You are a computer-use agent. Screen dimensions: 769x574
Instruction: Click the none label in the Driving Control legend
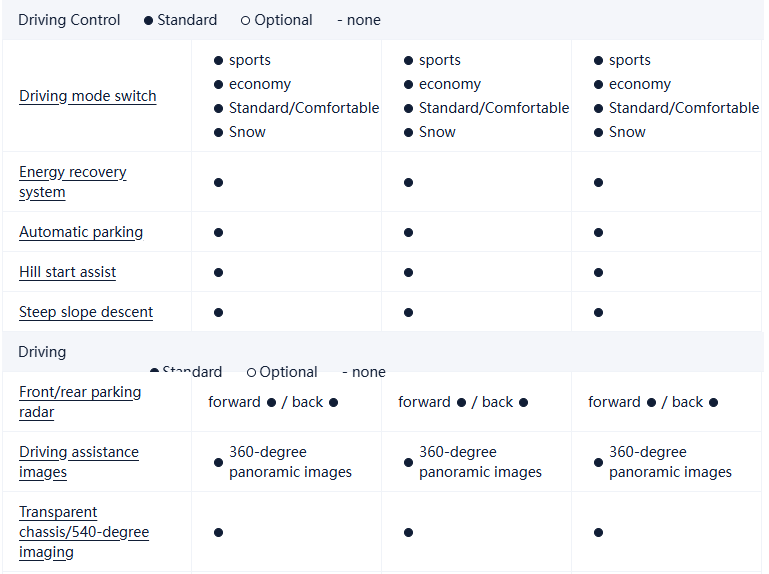coord(363,20)
